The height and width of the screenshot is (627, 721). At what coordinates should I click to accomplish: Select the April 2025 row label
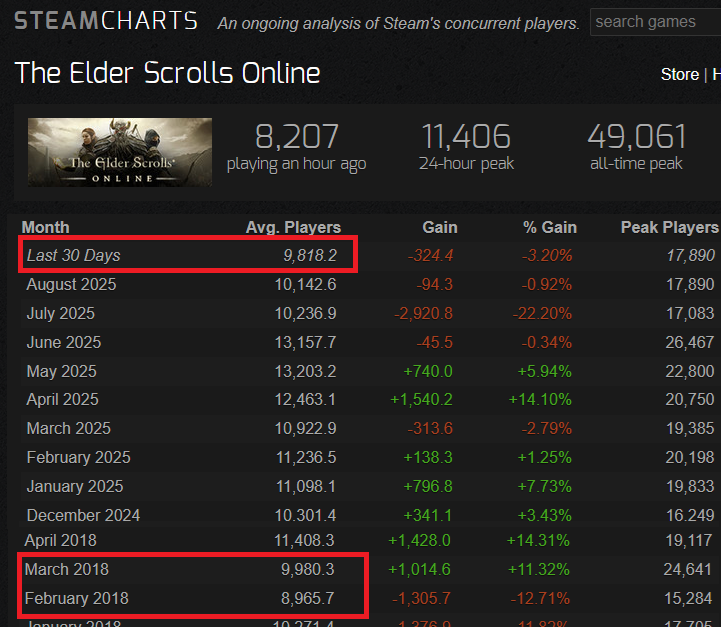click(63, 399)
